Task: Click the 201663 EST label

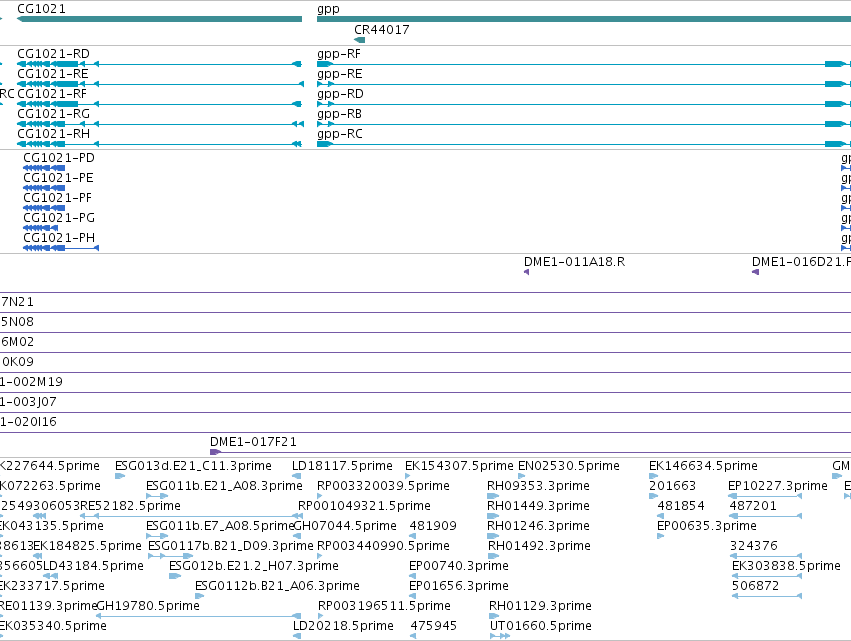Action: tap(672, 486)
